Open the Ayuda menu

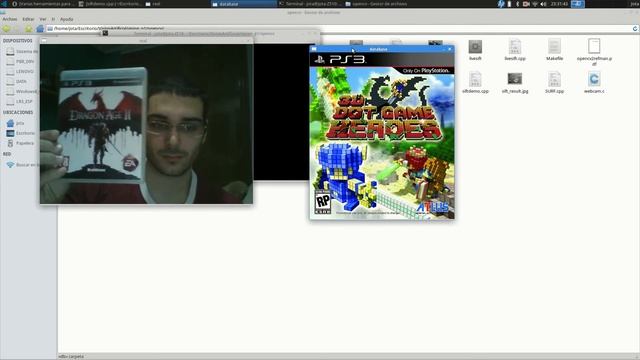coord(67,19)
